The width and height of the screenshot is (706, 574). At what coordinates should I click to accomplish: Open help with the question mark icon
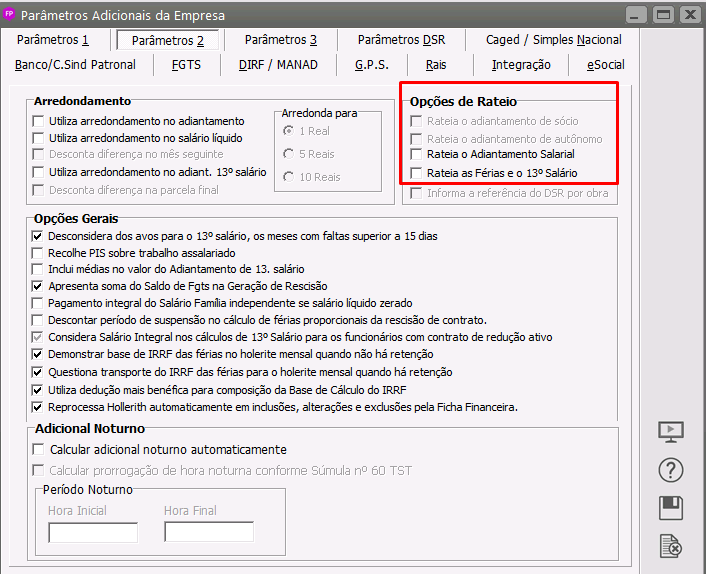671,469
